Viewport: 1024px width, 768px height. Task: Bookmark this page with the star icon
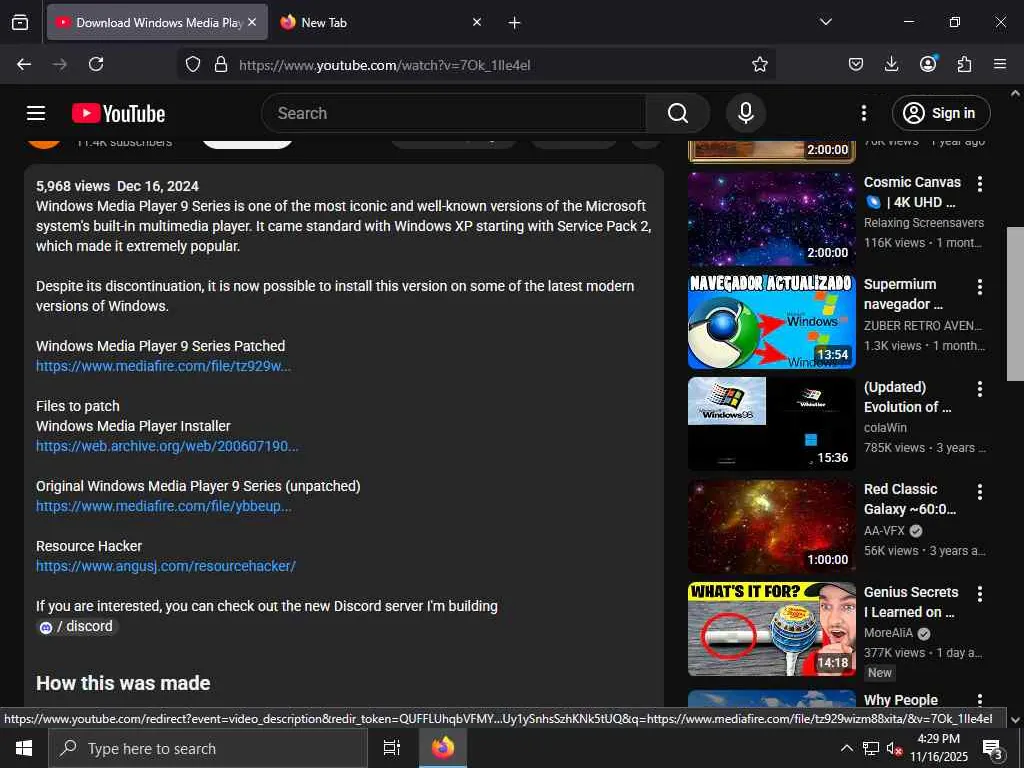click(760, 64)
